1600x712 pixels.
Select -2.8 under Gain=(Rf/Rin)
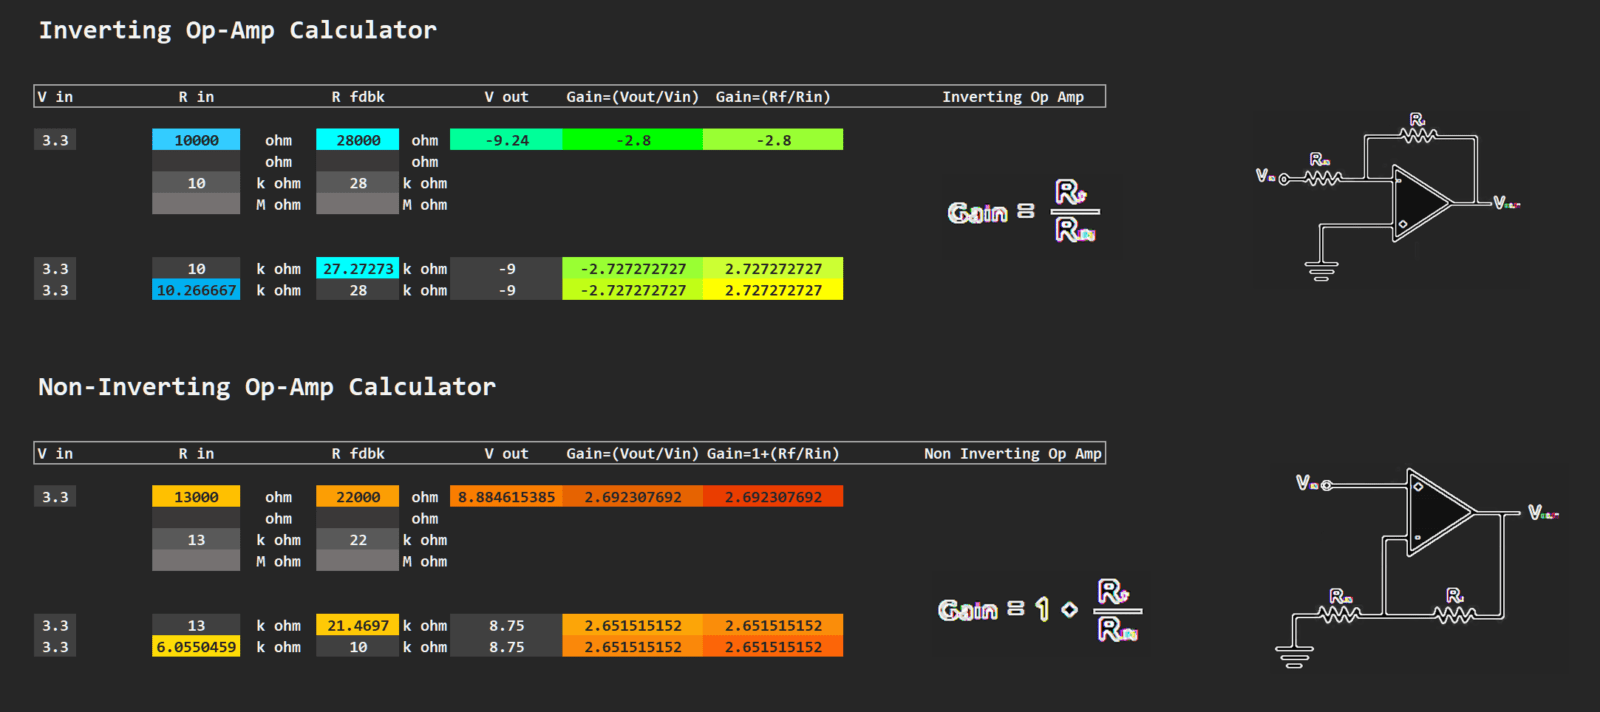coord(773,140)
